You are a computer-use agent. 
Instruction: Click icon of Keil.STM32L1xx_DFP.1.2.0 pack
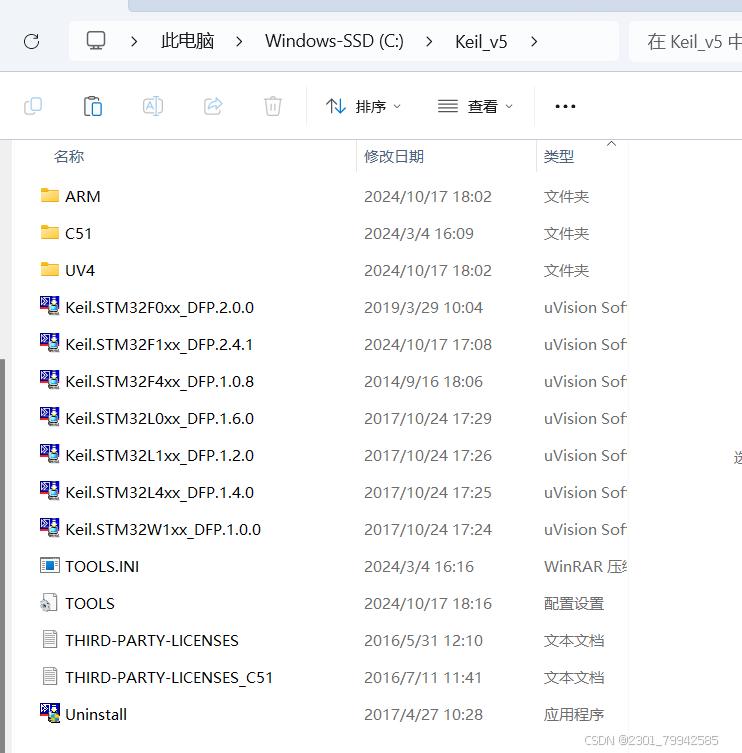coord(50,454)
